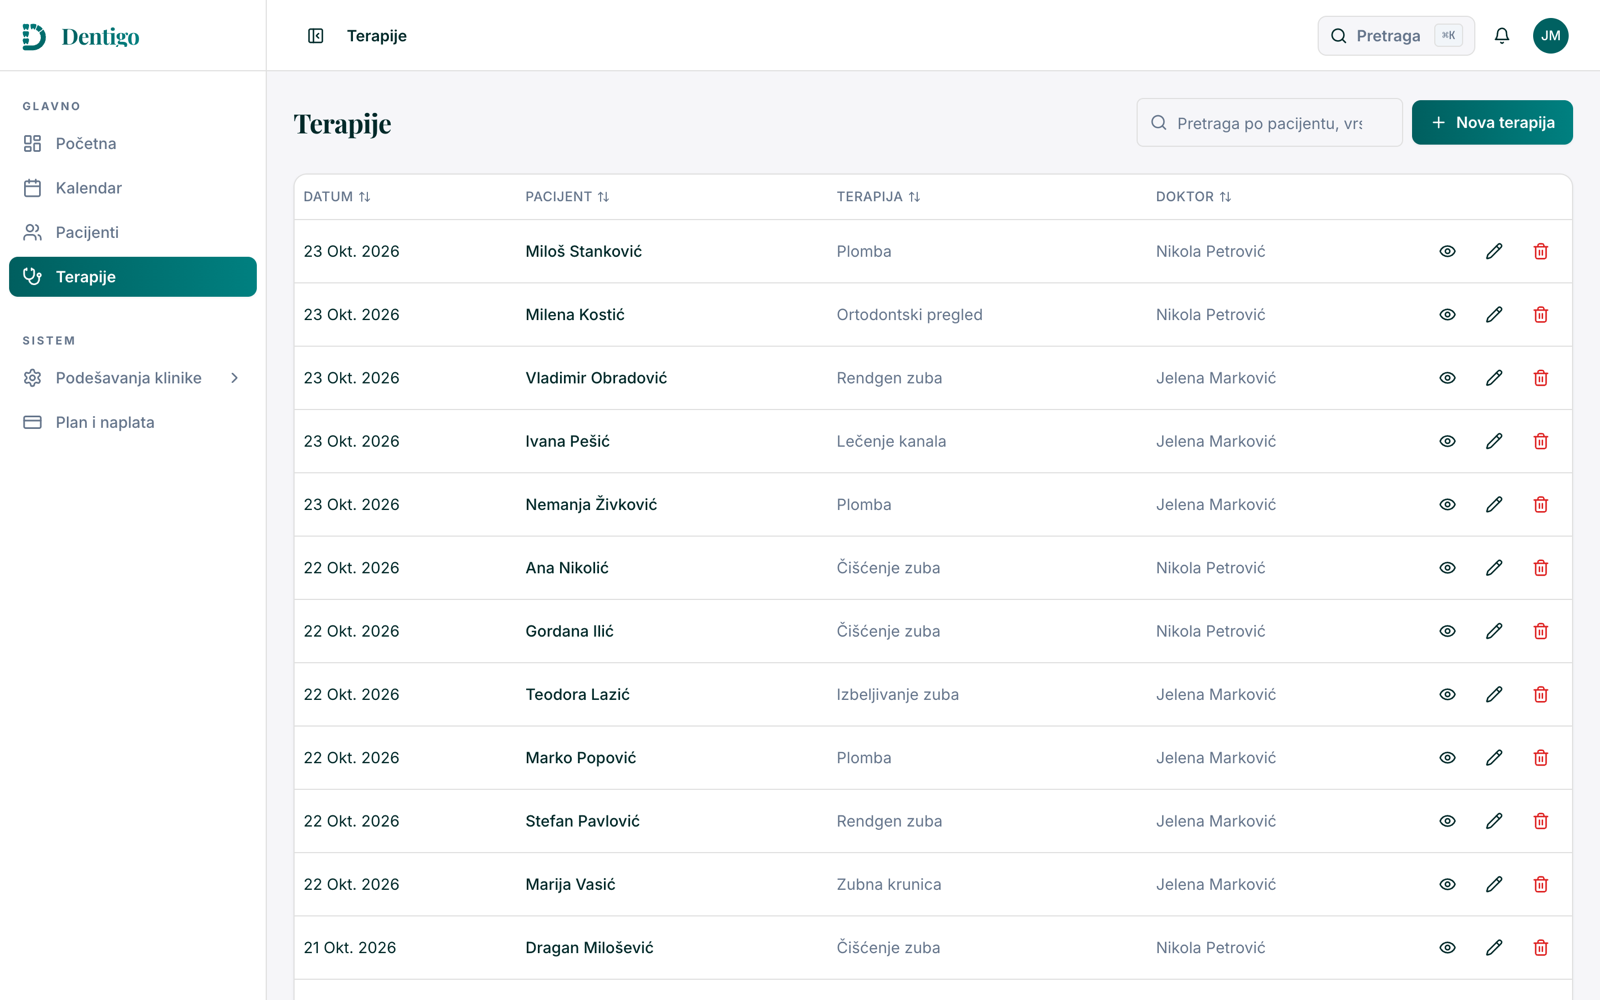The height and width of the screenshot is (1000, 1600).
Task: View Milena Kostić's therapy via eye icon
Action: tap(1447, 315)
